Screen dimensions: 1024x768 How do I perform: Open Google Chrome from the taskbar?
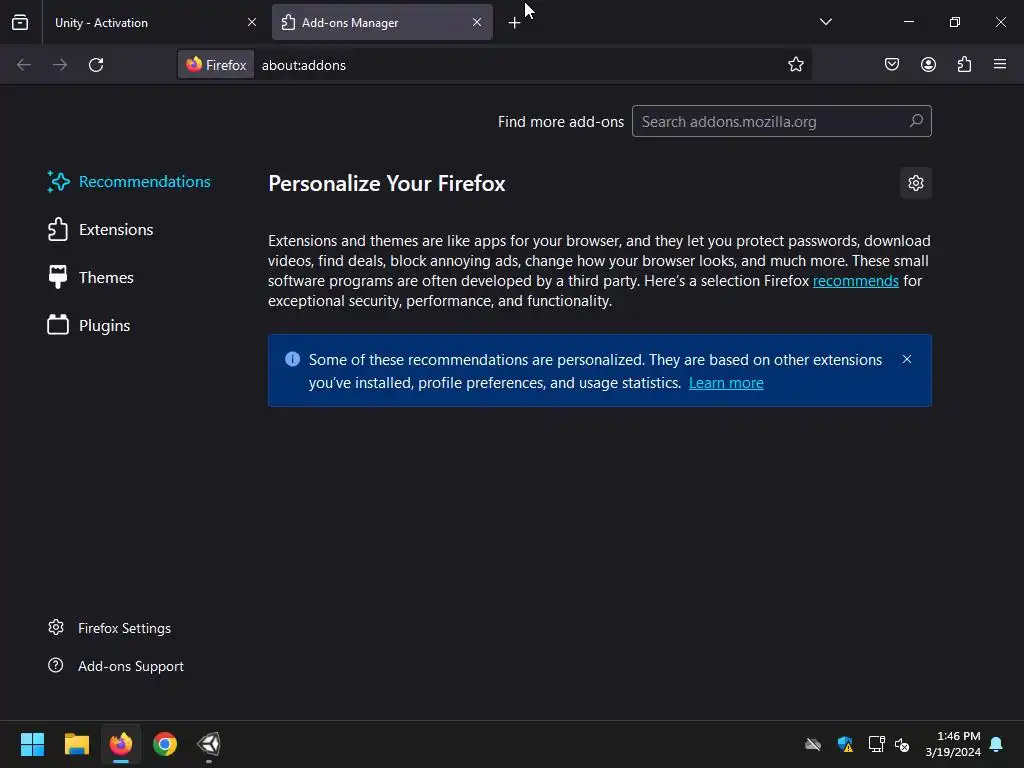coord(165,744)
